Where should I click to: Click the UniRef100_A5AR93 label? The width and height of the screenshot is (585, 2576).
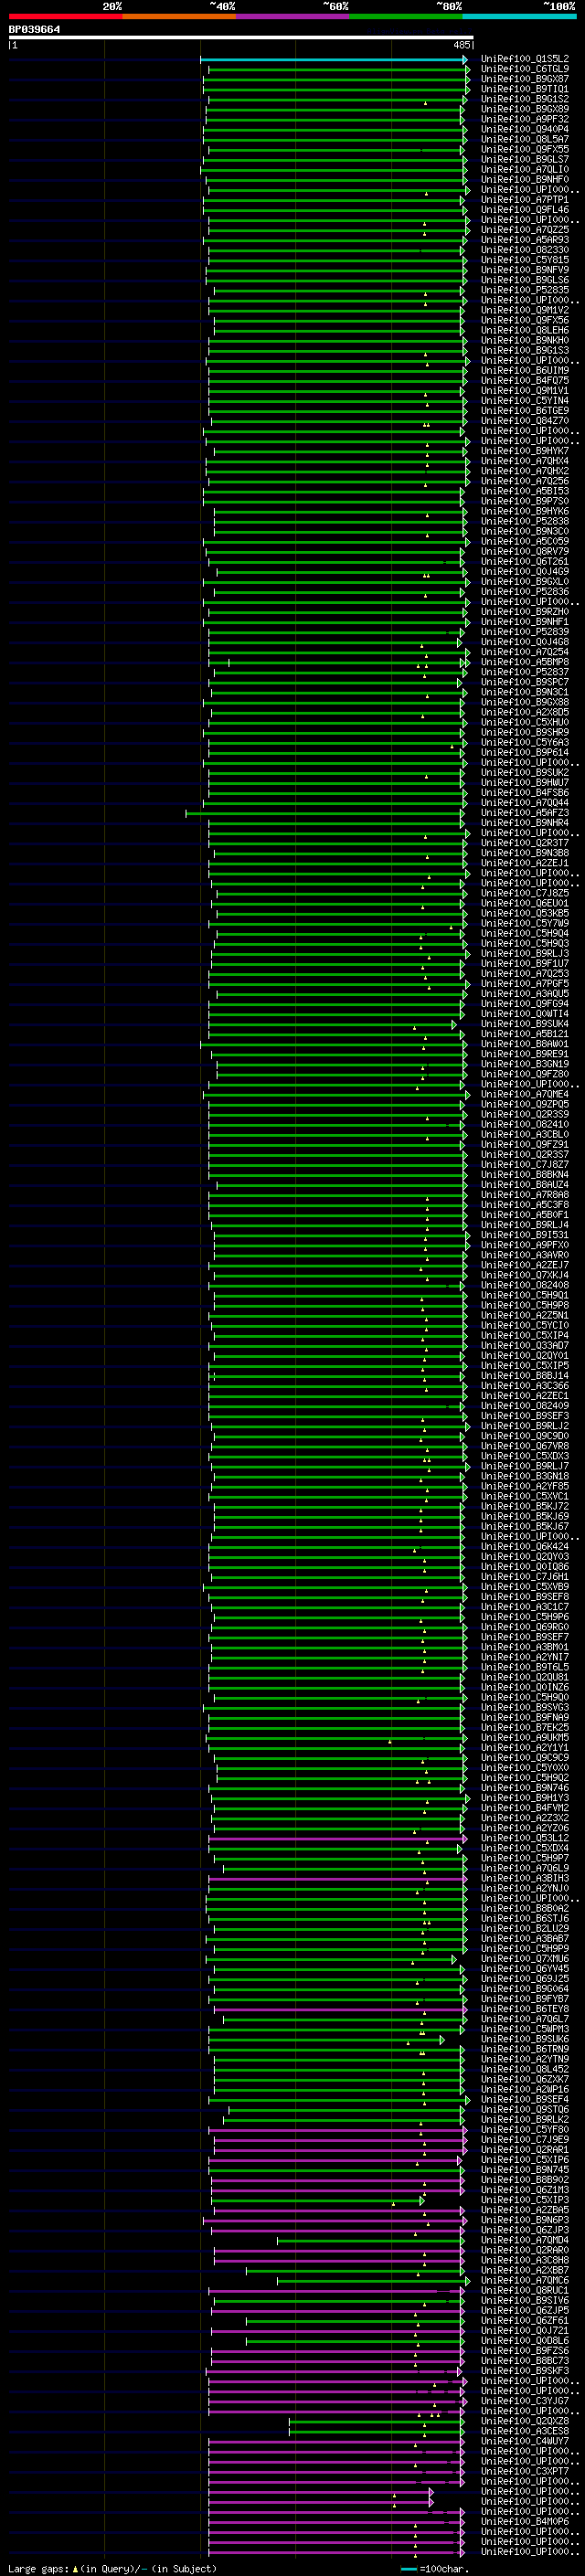(x=524, y=240)
